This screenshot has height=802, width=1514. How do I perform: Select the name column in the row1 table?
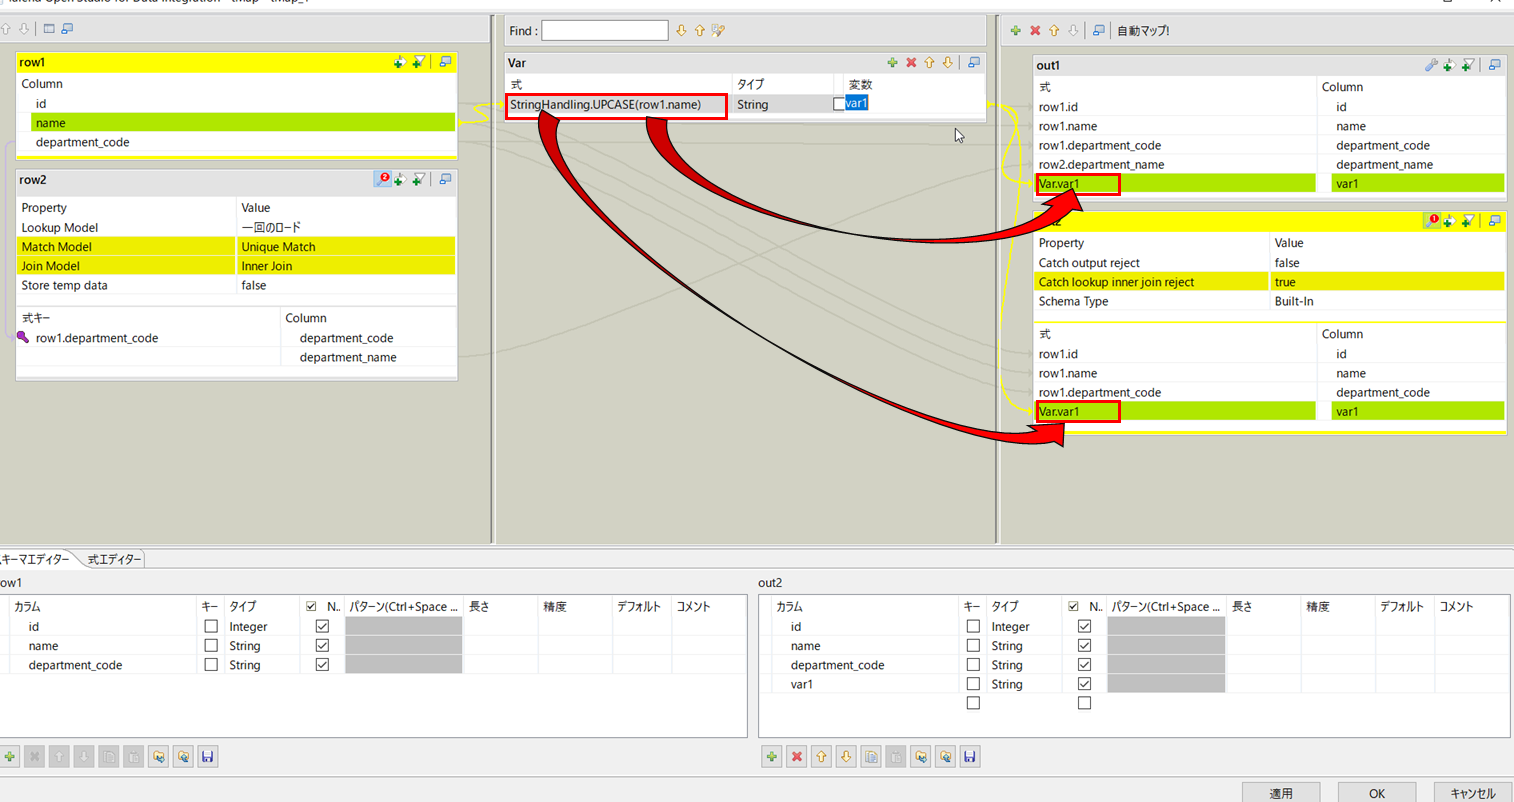(243, 123)
